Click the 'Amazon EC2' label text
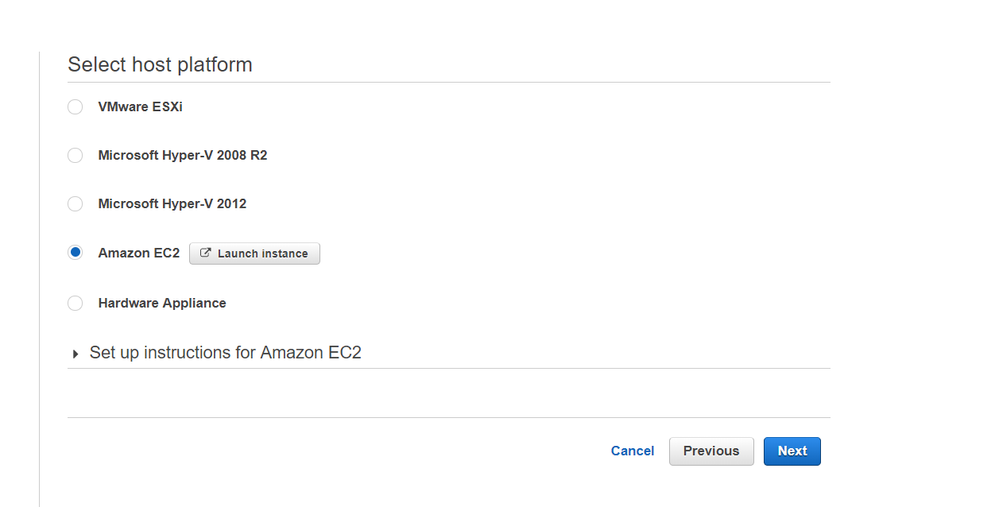999x507 pixels. 138,253
